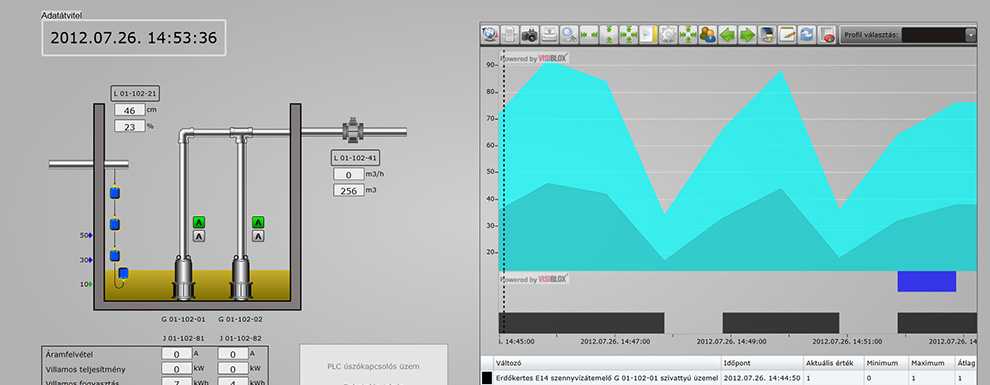Click the camera snapshot toolbar icon

pyautogui.click(x=530, y=35)
